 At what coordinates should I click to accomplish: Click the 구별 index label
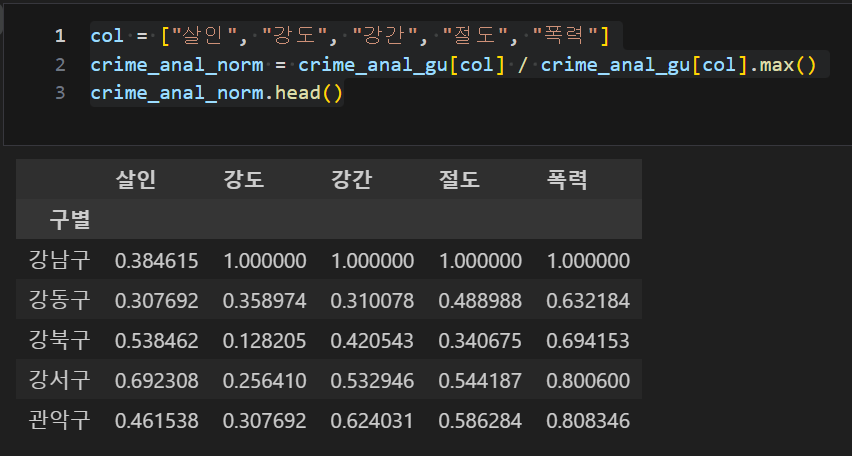point(70,220)
